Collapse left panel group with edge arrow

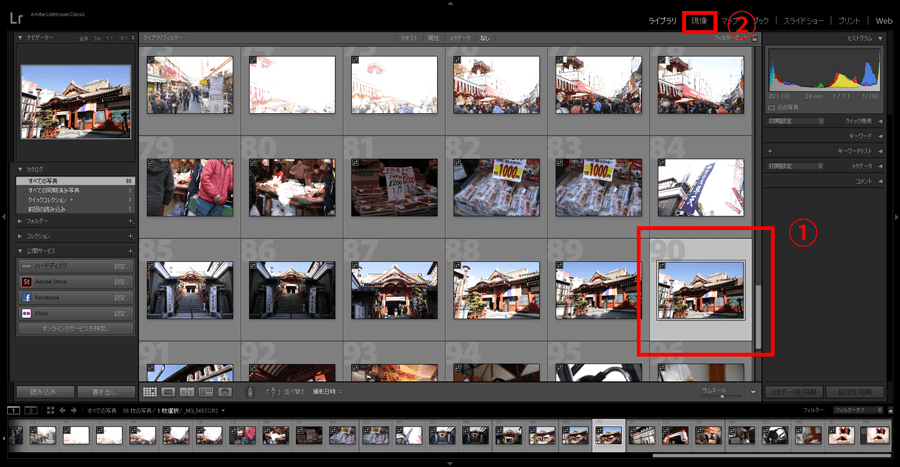point(3,217)
